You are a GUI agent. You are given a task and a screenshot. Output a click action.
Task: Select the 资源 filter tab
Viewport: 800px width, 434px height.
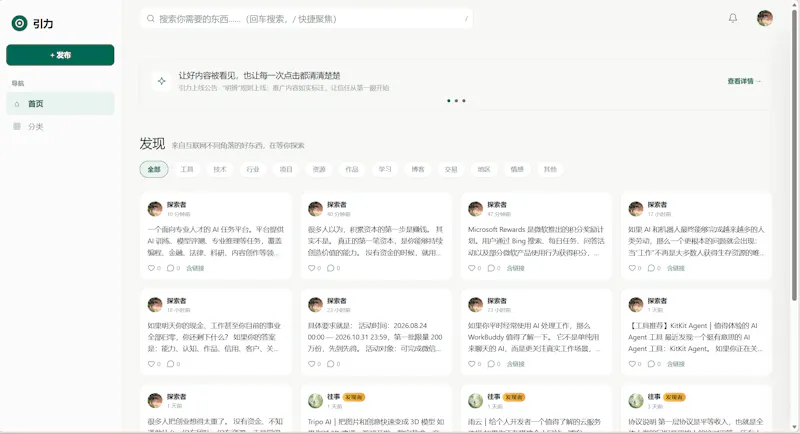pos(319,169)
